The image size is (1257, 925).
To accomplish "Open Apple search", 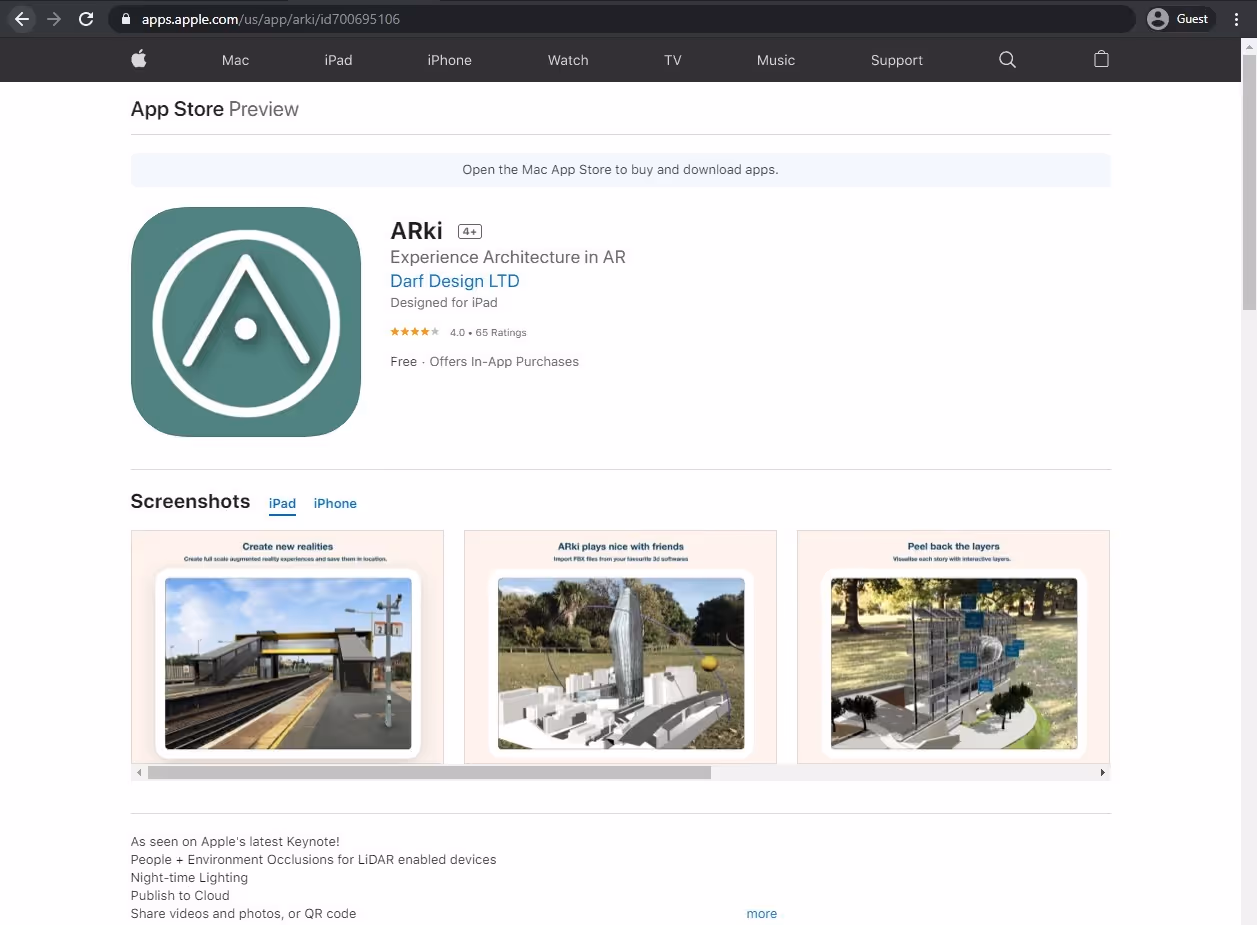I will [x=1007, y=60].
